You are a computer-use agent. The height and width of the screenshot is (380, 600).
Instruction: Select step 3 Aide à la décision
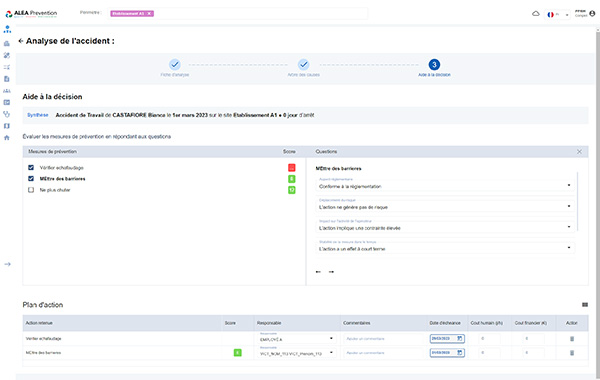click(434, 68)
